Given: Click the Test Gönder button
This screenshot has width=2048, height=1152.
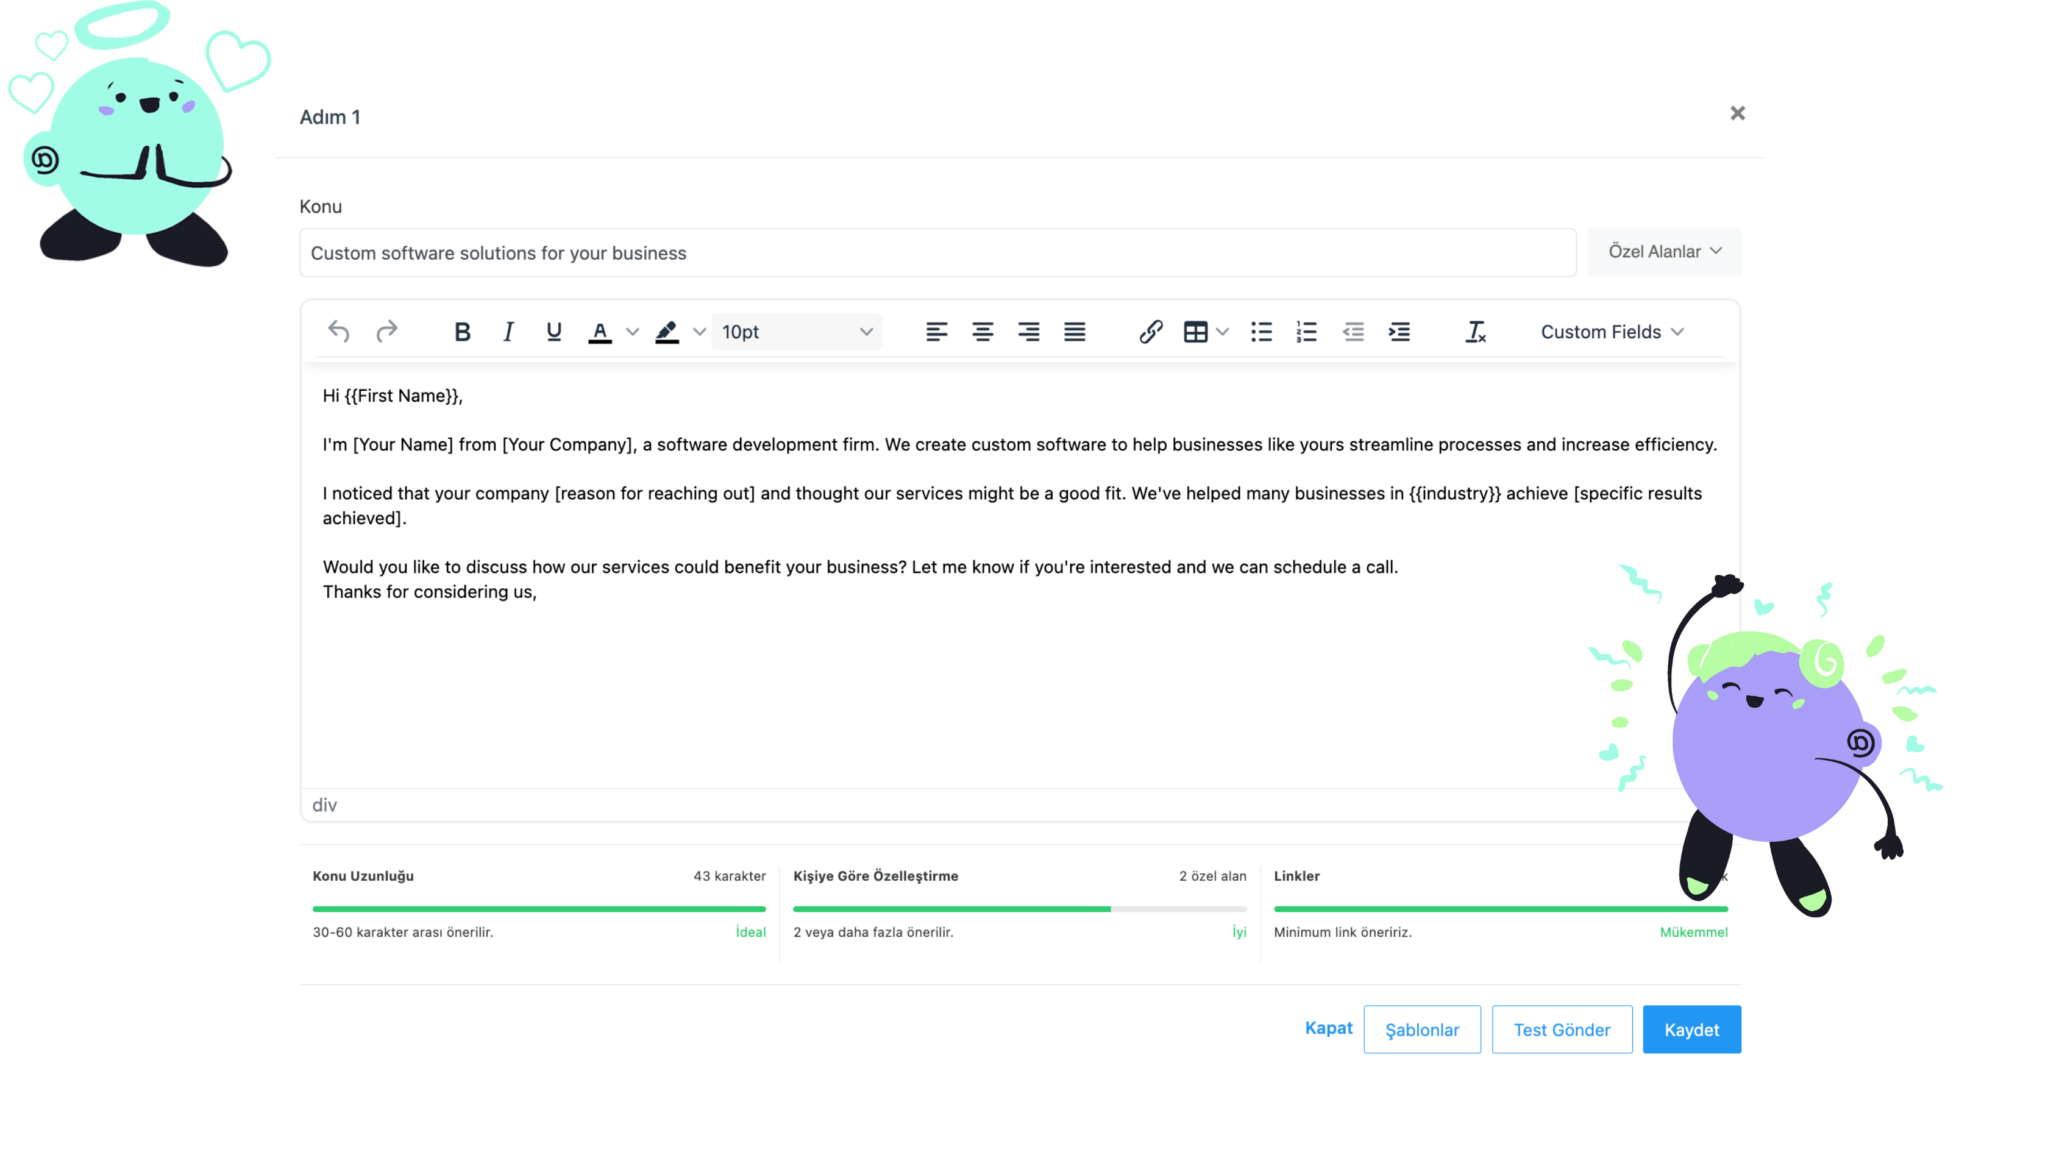Looking at the screenshot, I should (1561, 1029).
